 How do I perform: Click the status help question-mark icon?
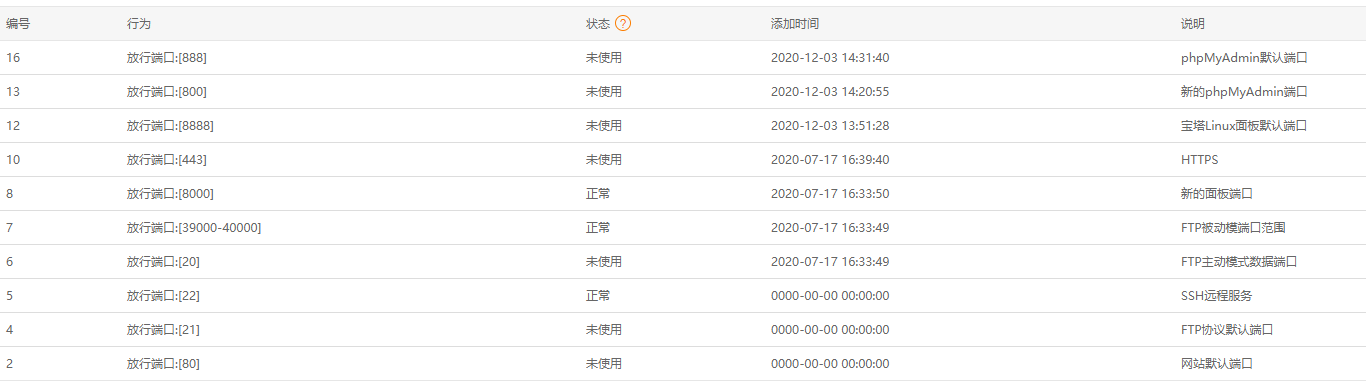coord(623,23)
